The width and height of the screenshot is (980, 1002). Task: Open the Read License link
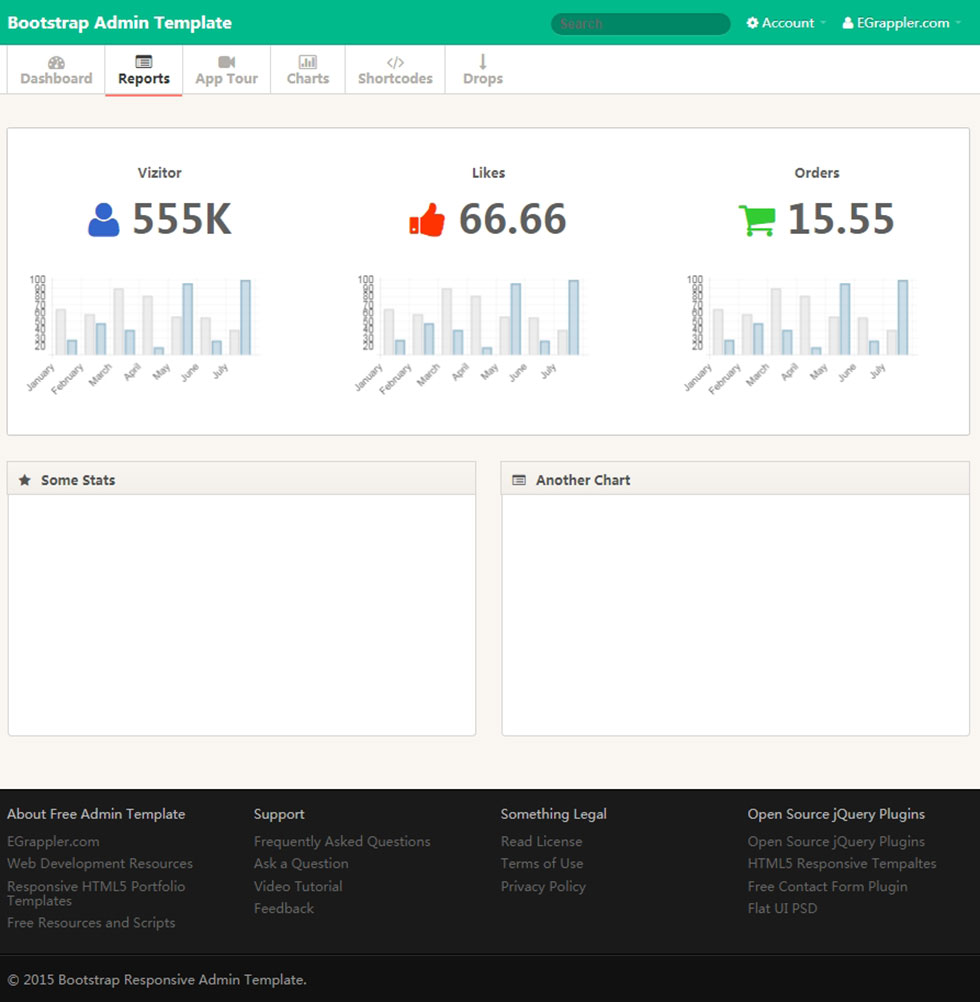(x=541, y=842)
